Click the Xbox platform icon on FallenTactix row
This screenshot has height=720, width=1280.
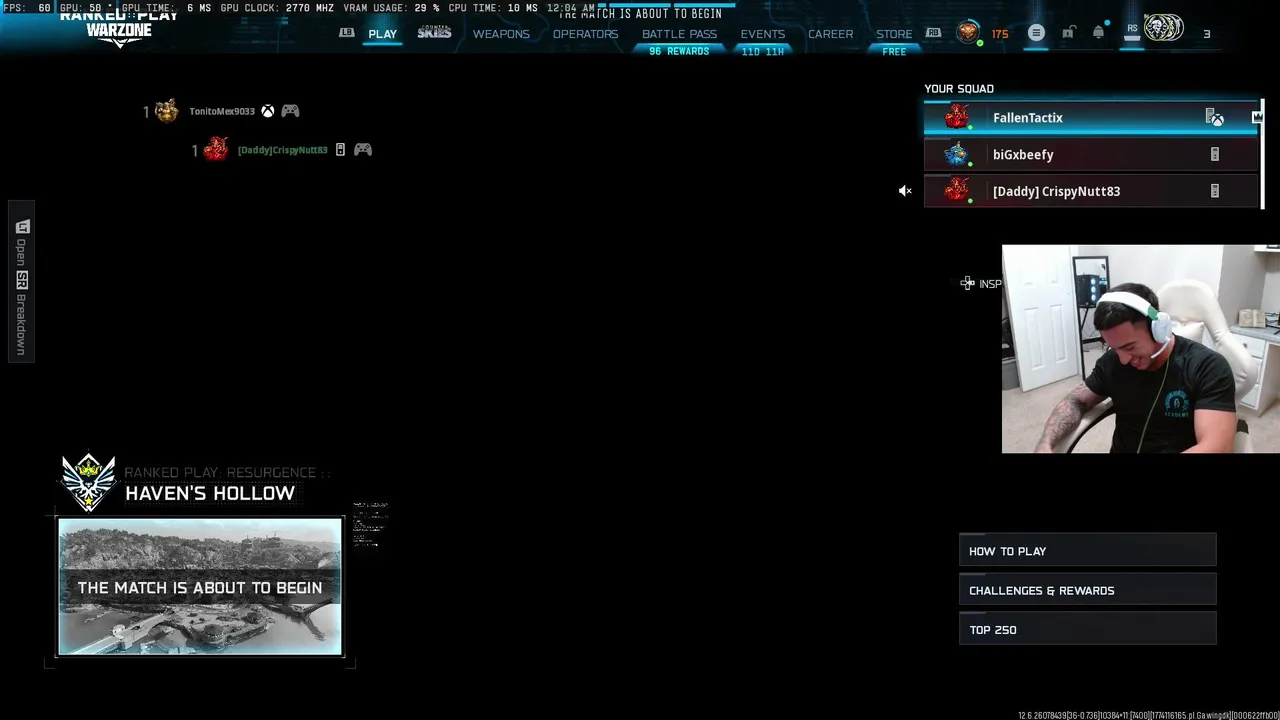coord(1215,118)
